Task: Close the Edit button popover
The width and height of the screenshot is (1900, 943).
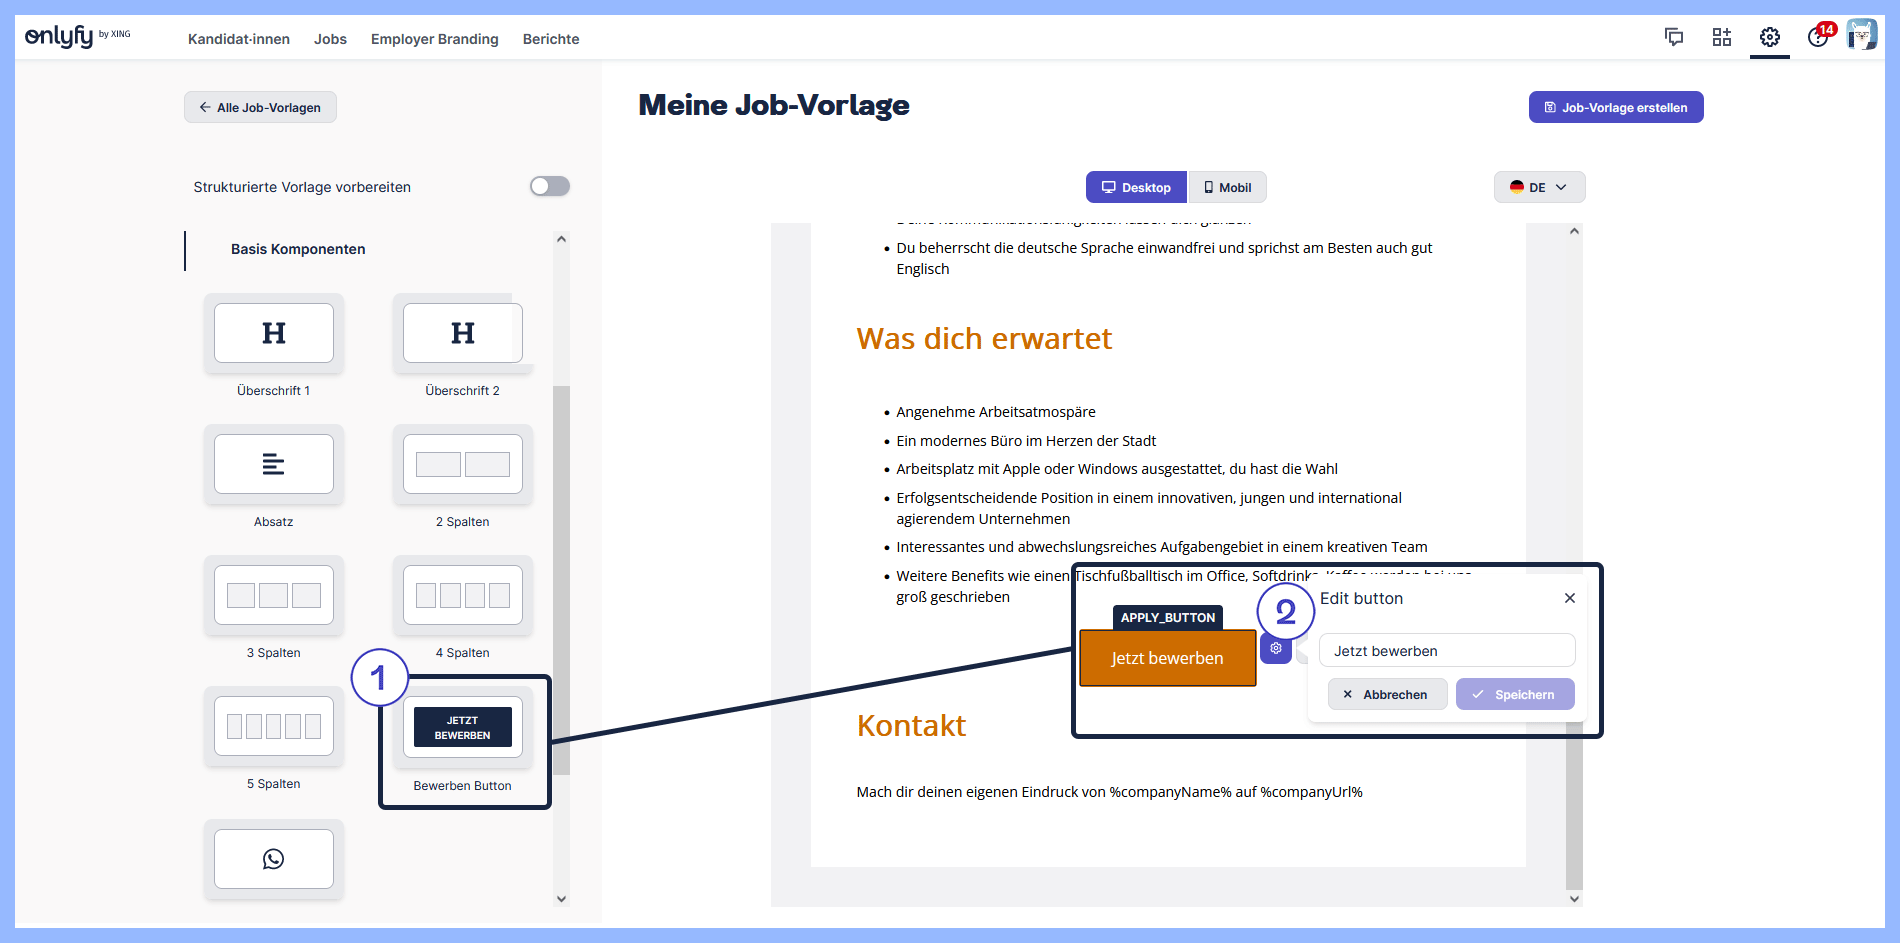Action: click(x=1569, y=597)
